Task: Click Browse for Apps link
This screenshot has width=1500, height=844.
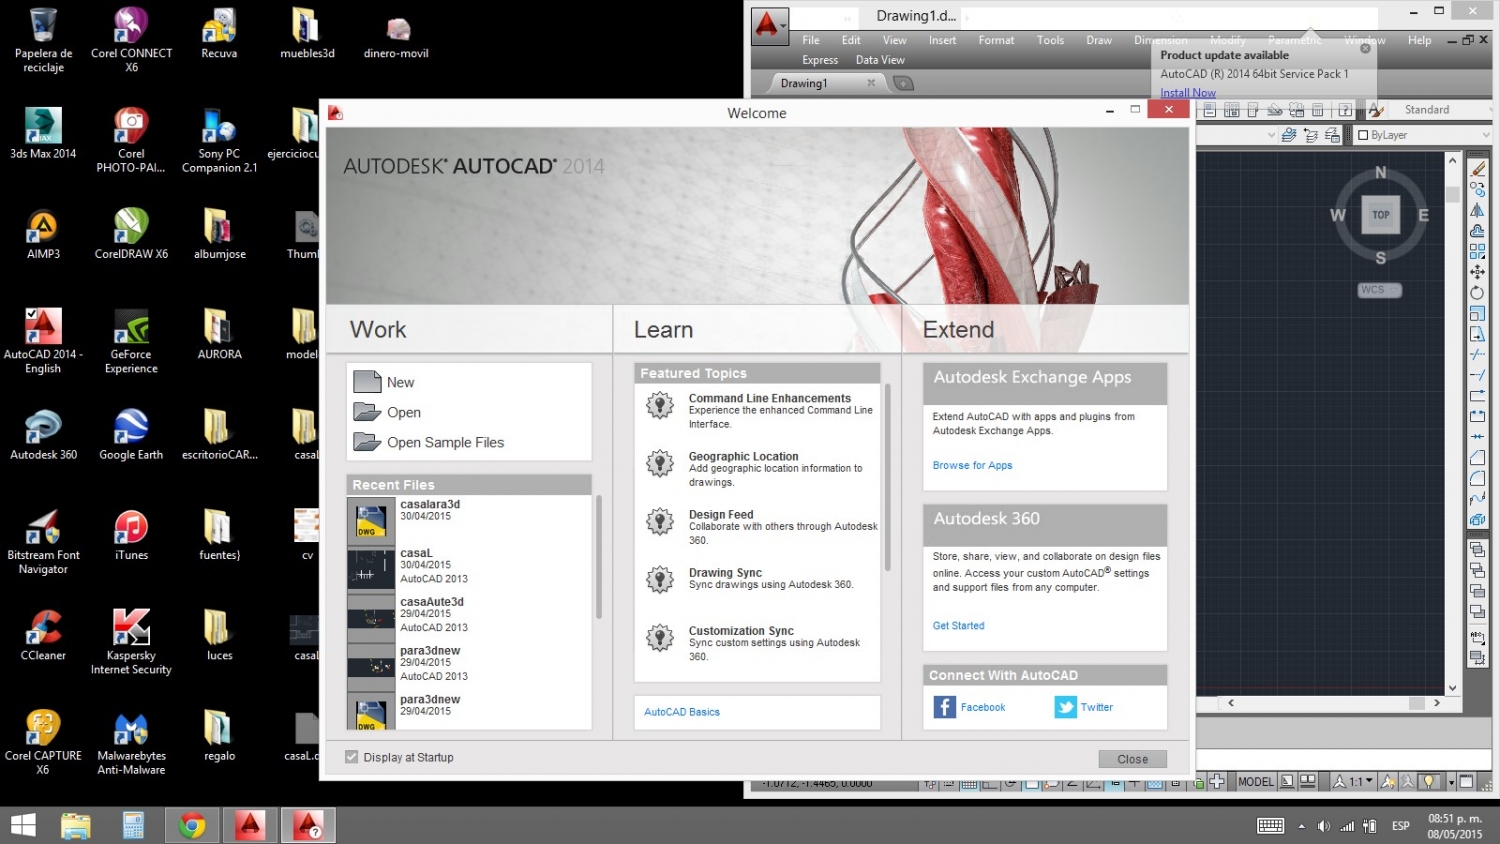Action: click(x=972, y=466)
